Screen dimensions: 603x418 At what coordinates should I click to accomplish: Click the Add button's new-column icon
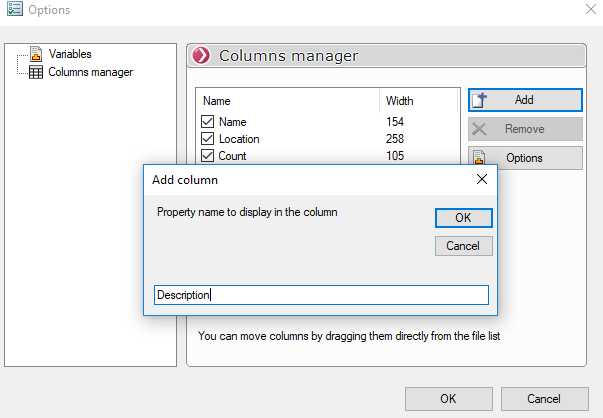pos(479,100)
